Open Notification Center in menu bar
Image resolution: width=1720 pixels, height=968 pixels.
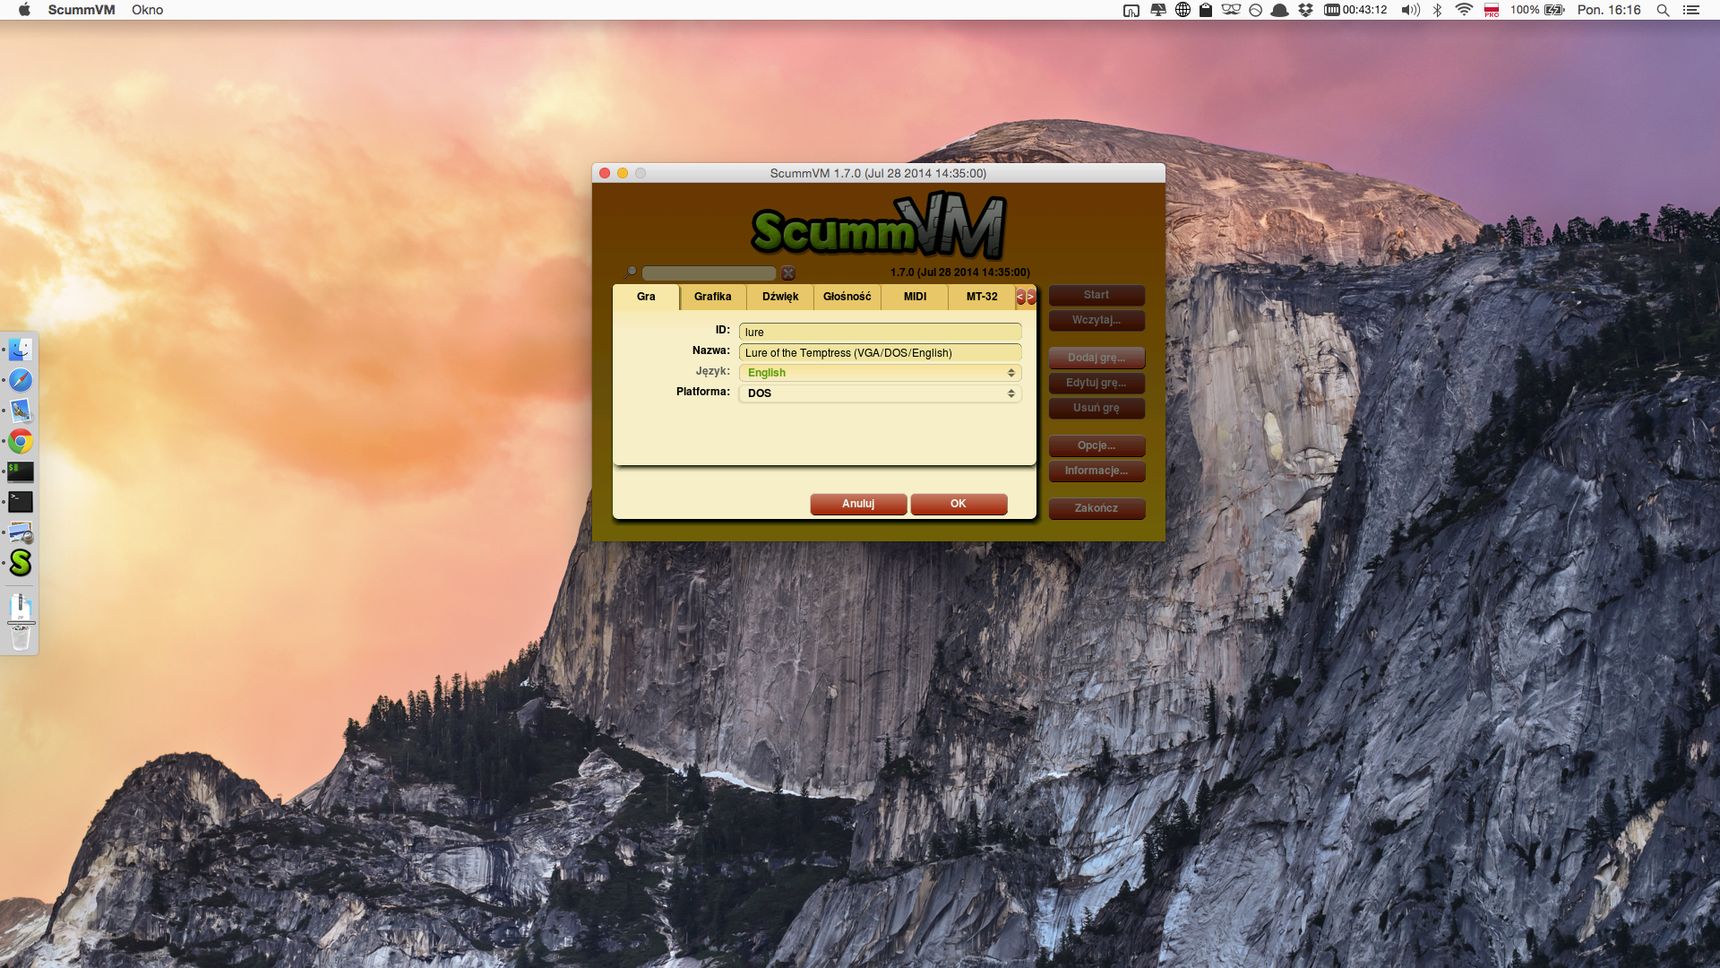point(1691,10)
